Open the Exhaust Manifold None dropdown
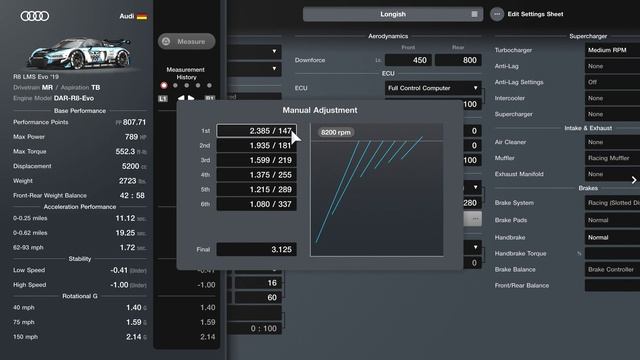 [x=612, y=174]
